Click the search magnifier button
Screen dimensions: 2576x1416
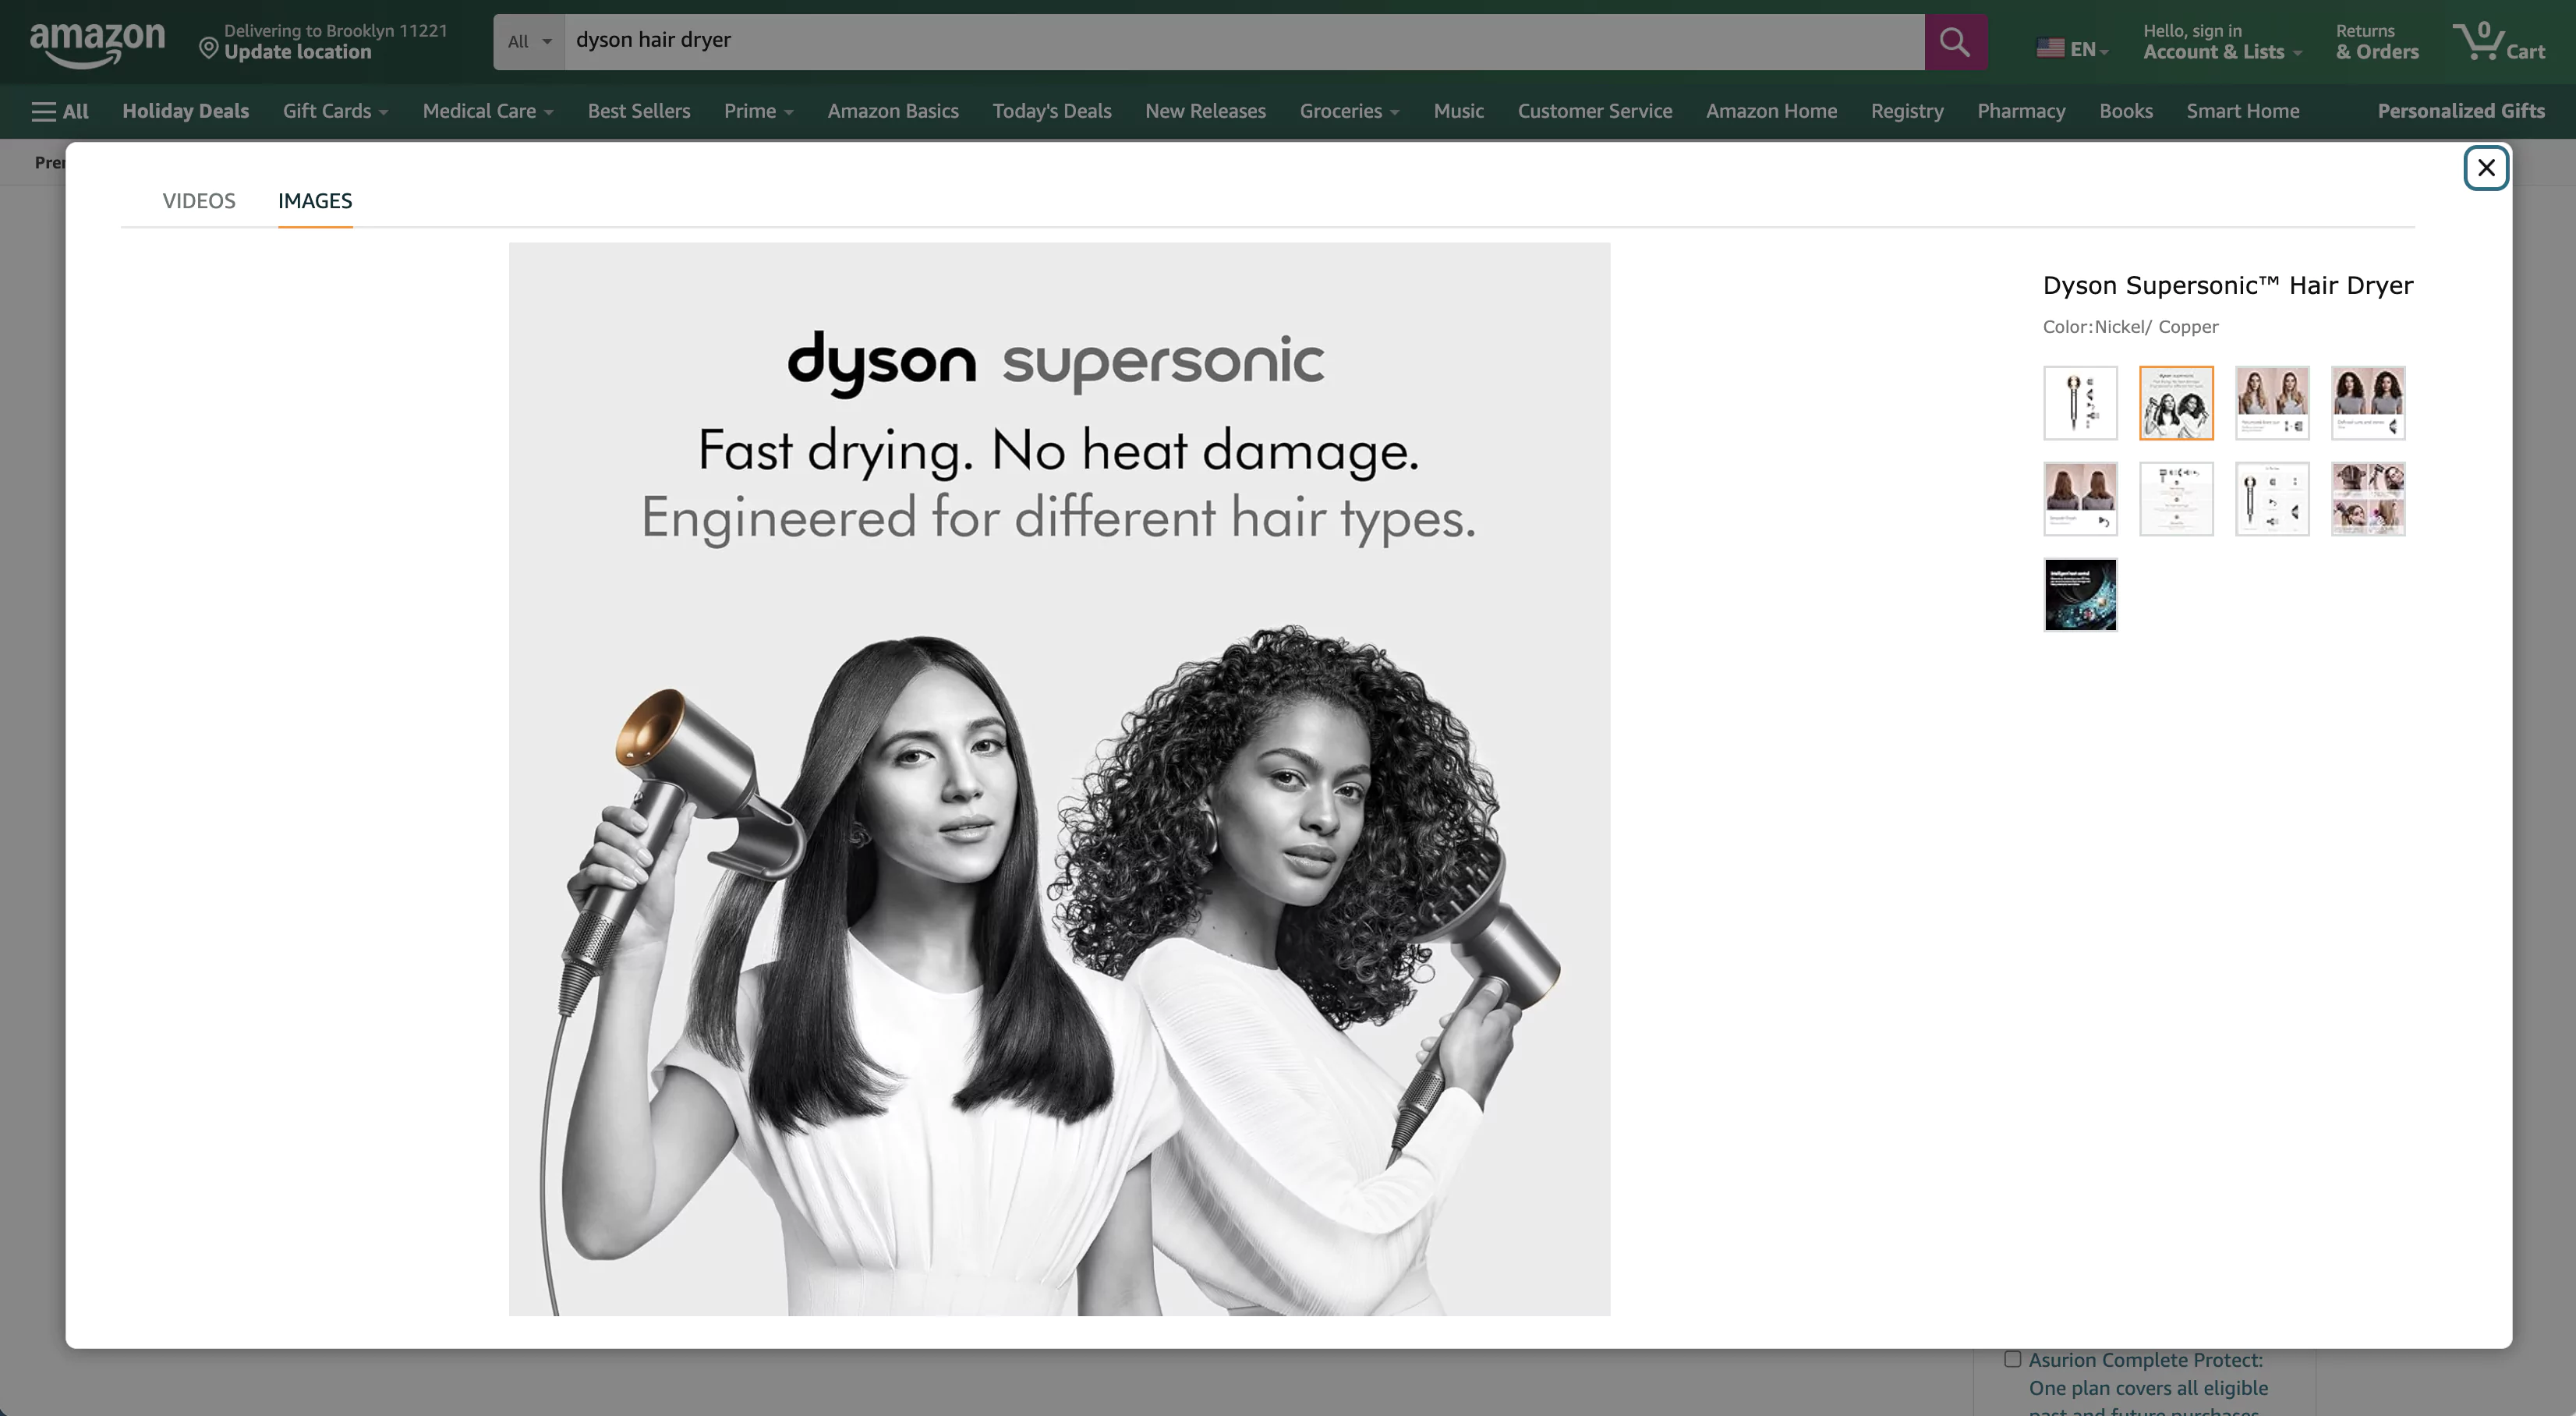coord(1955,42)
